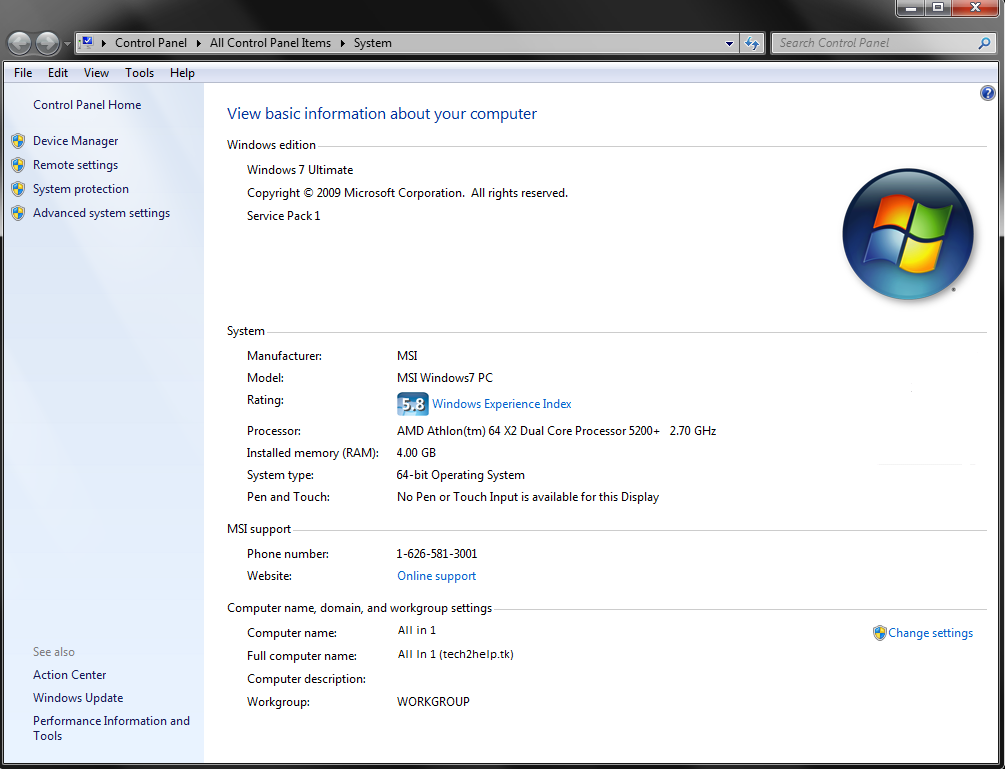This screenshot has height=769, width=1005.
Task: Click inside the Search Control Panel field
Action: tap(860, 43)
